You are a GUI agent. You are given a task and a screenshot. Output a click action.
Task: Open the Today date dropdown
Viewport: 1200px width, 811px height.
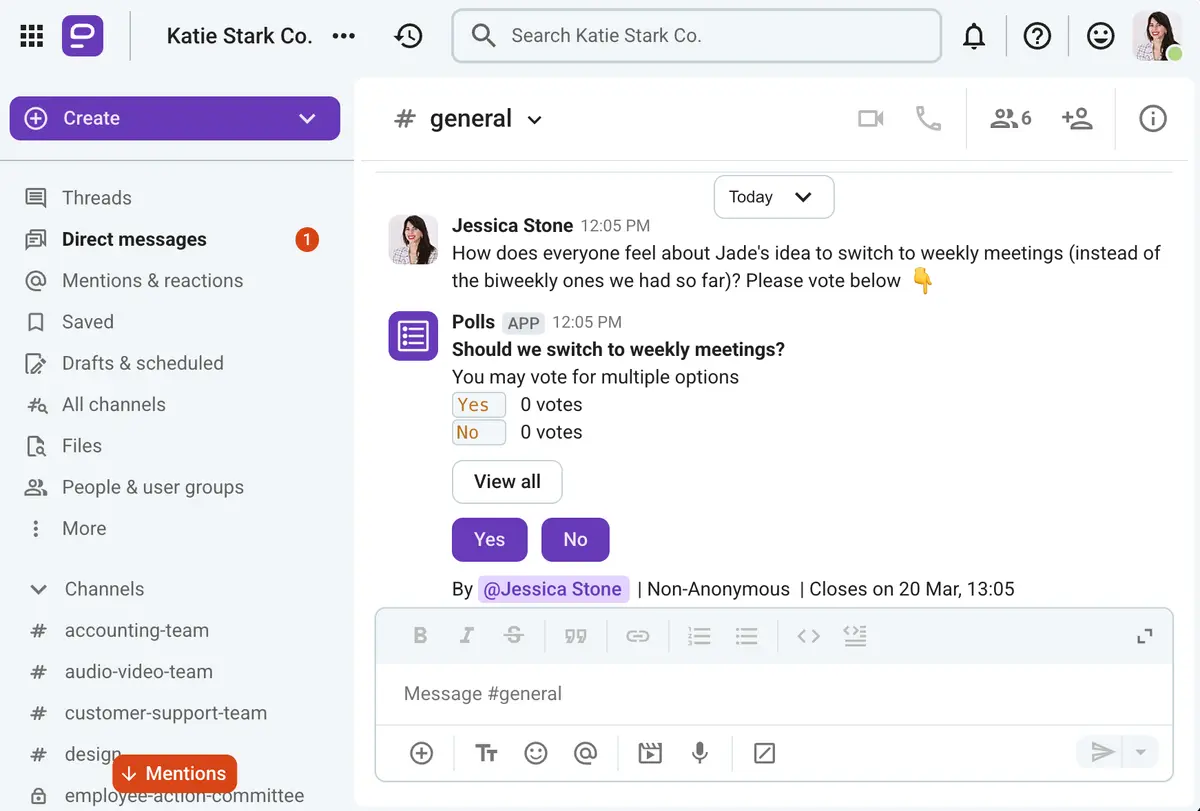pyautogui.click(x=773, y=197)
